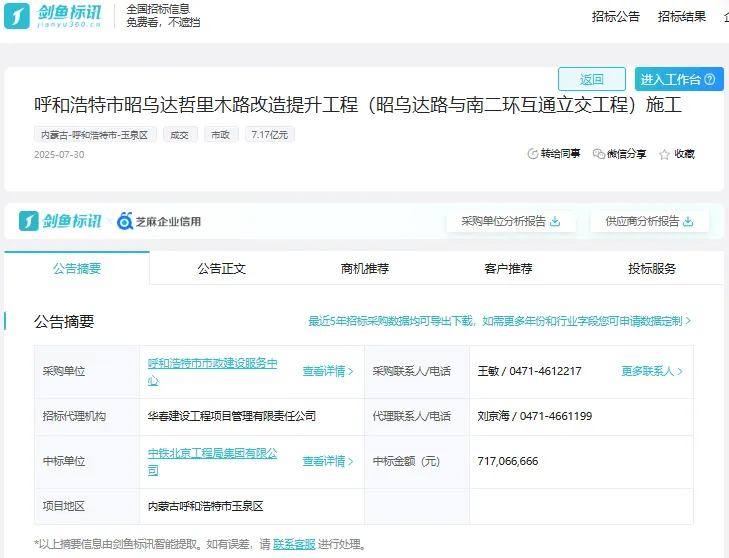Click the 转给同事 share icon

(532, 154)
